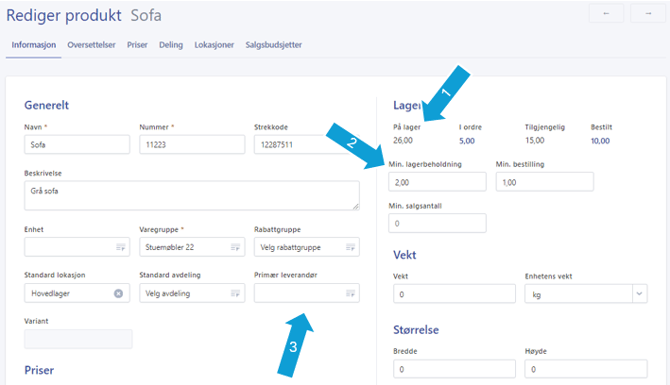Go to the next product arrow
The image size is (670, 385).
tap(648, 13)
